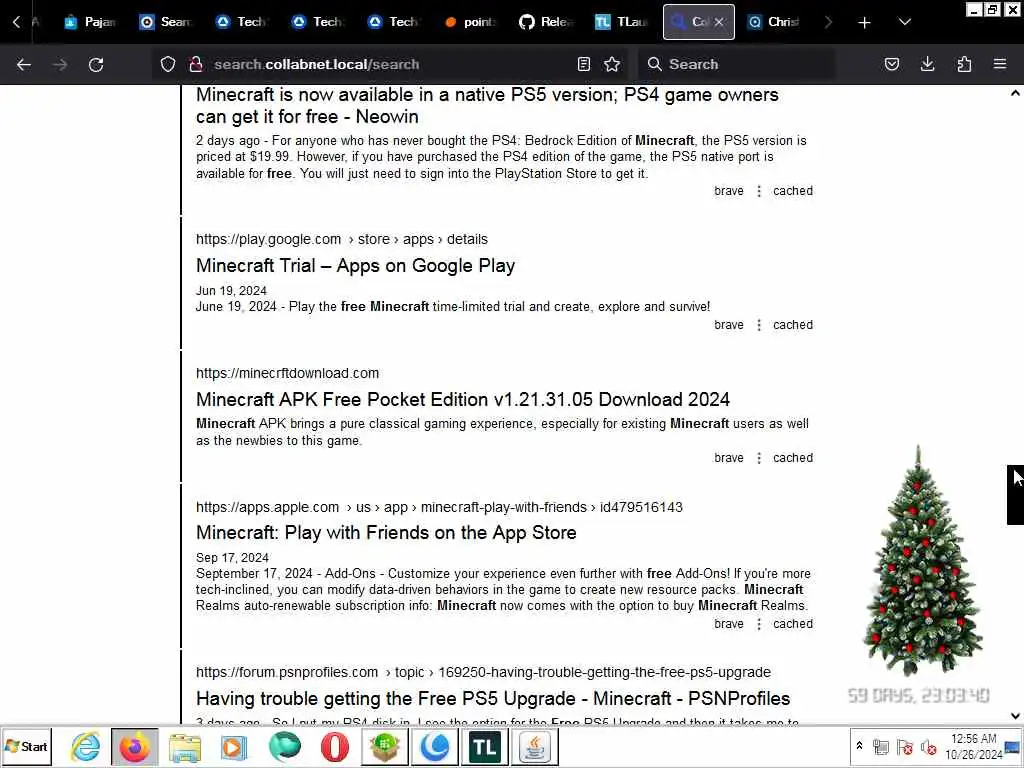Click brave engine label under App Store result
Image resolution: width=1024 pixels, height=768 pixels.
tap(729, 624)
